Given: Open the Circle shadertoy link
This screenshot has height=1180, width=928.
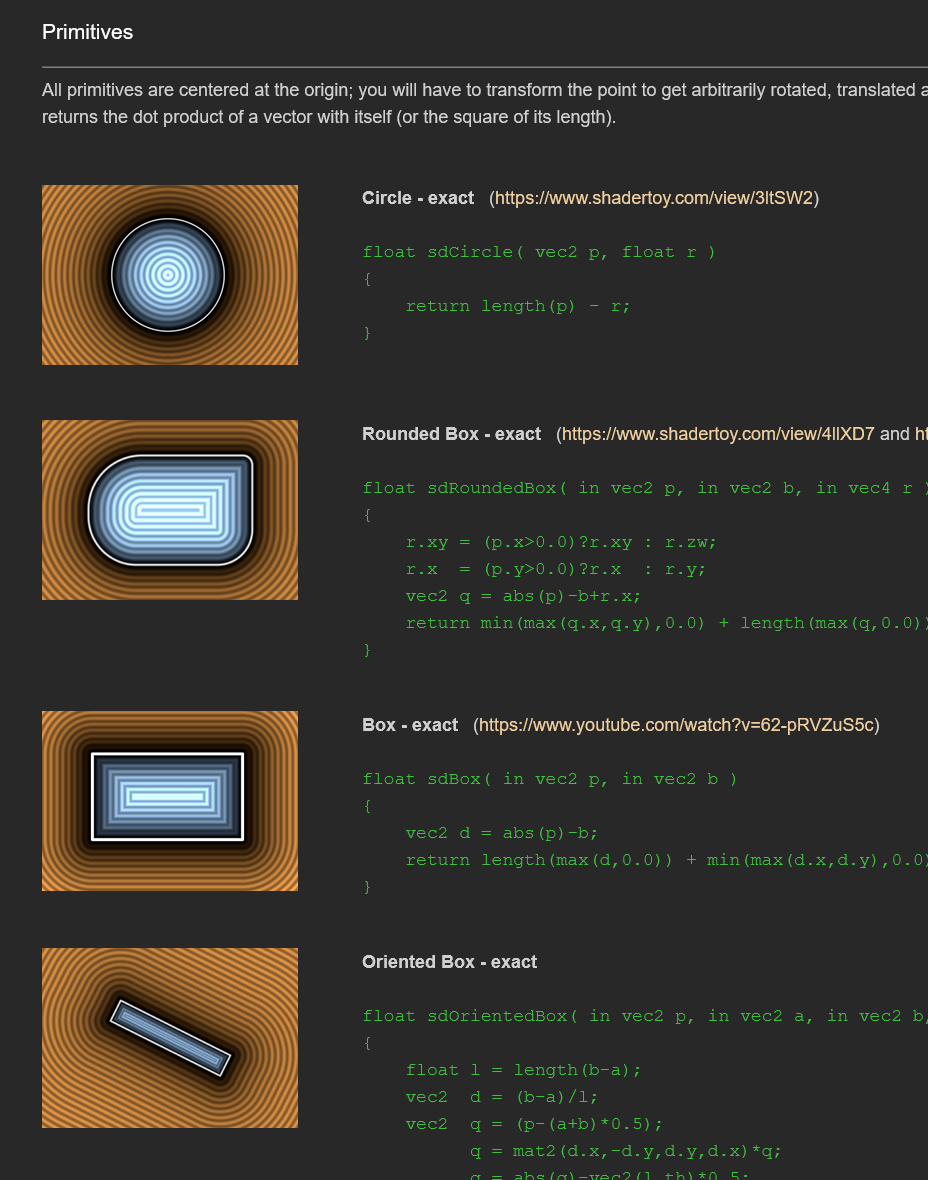Looking at the screenshot, I should pyautogui.click(x=654, y=198).
